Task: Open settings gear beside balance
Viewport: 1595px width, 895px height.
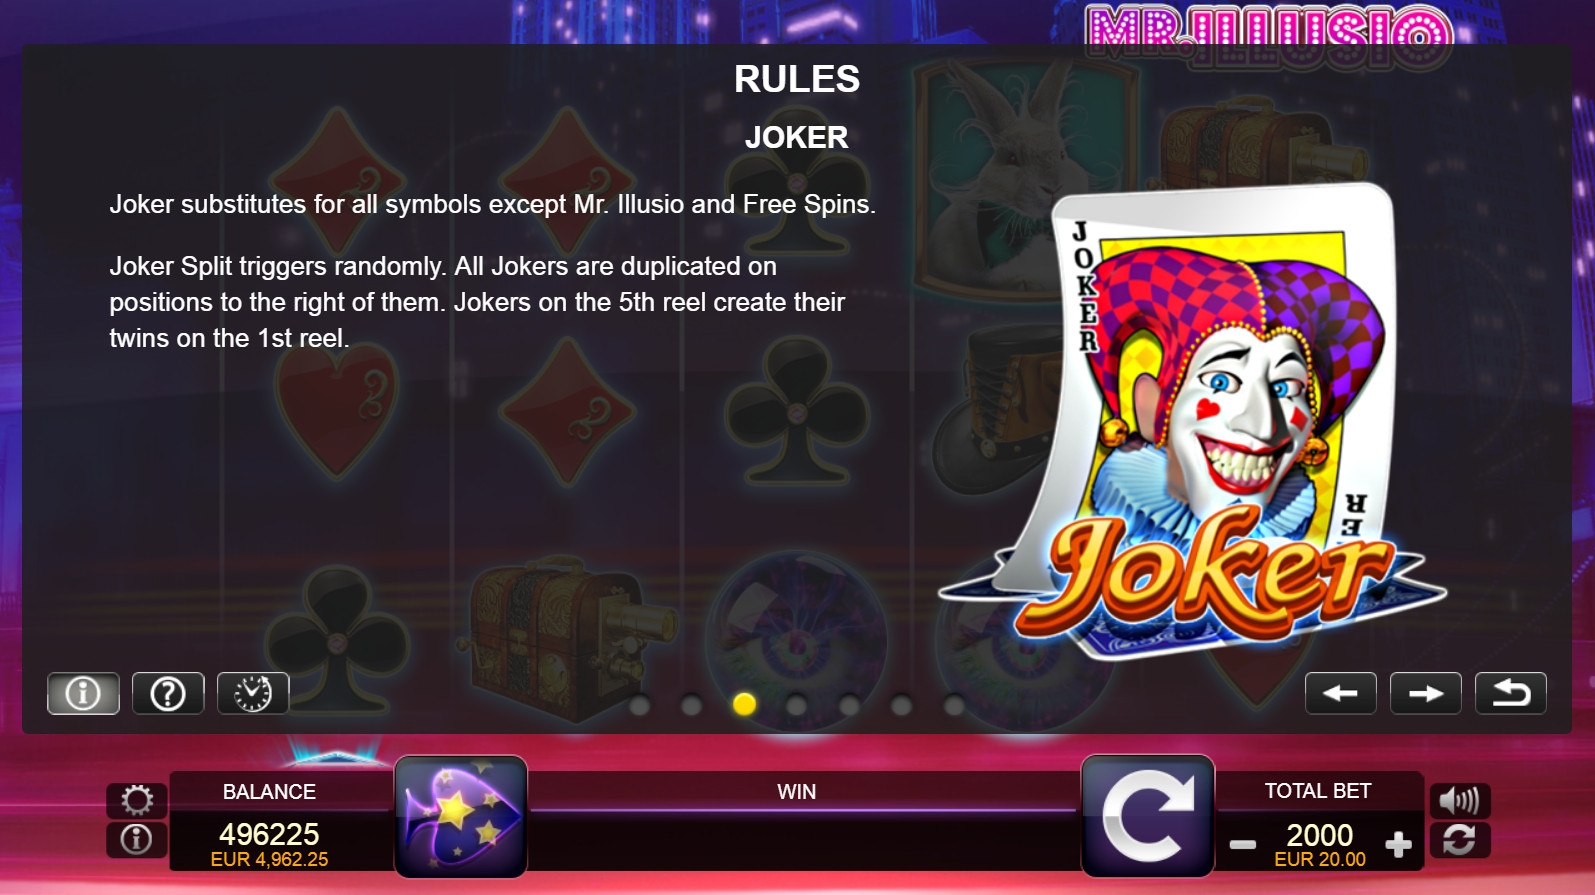Action: (137, 800)
